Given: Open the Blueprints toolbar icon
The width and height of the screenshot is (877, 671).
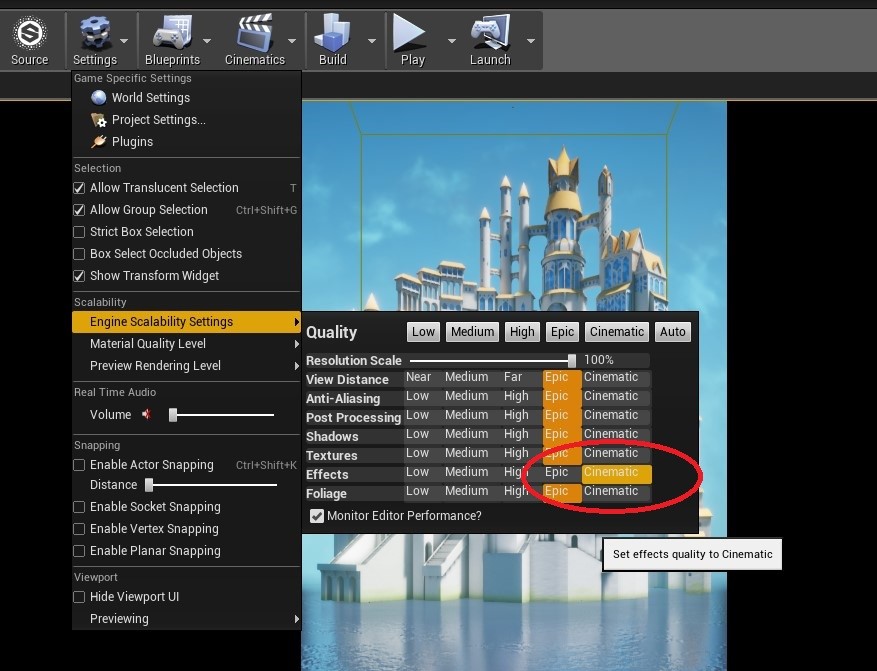Looking at the screenshot, I should pyautogui.click(x=172, y=34).
